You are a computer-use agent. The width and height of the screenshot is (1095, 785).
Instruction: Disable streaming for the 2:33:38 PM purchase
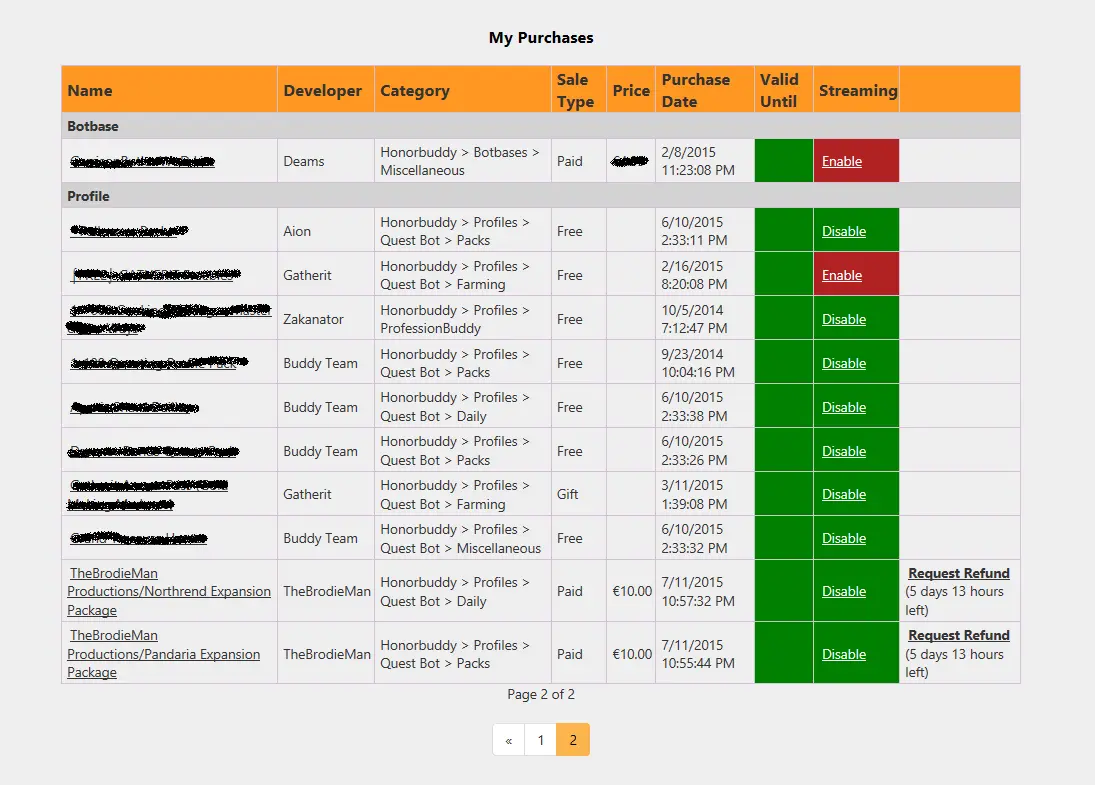844,407
